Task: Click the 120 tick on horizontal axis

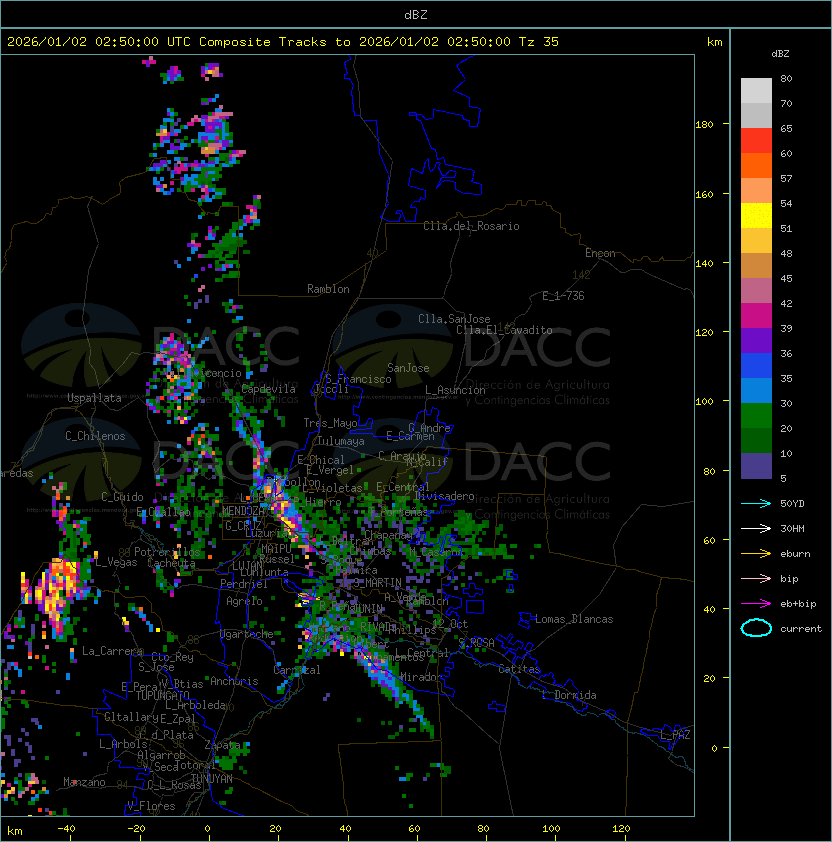Action: coord(621,829)
